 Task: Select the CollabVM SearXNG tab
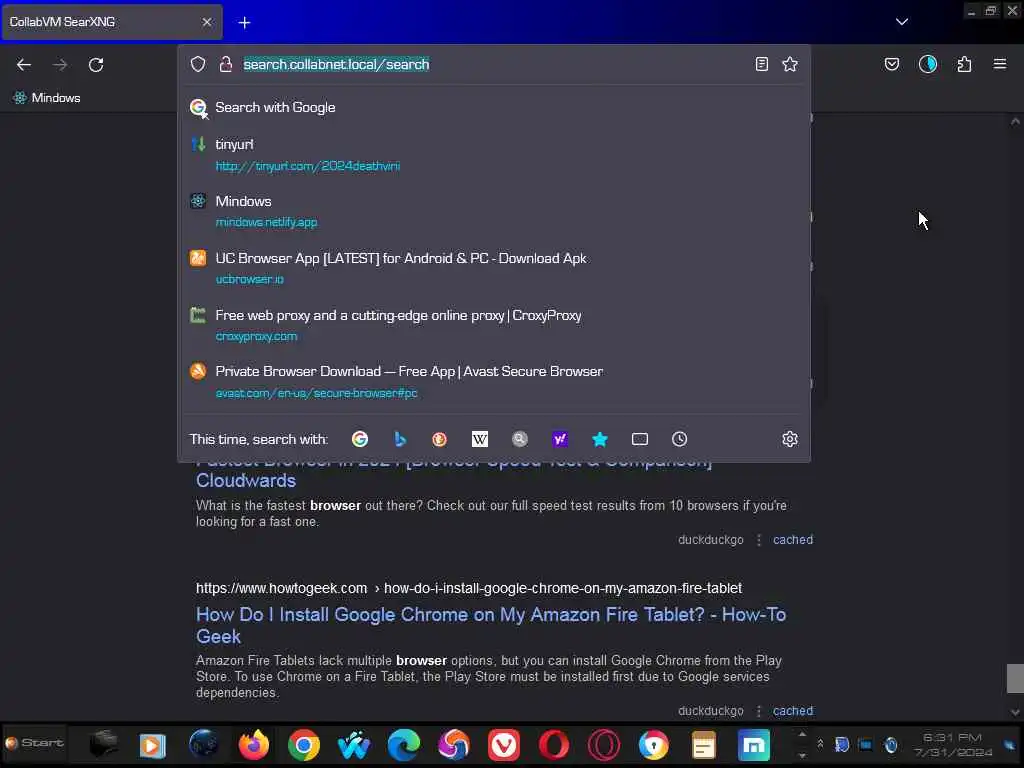point(111,22)
